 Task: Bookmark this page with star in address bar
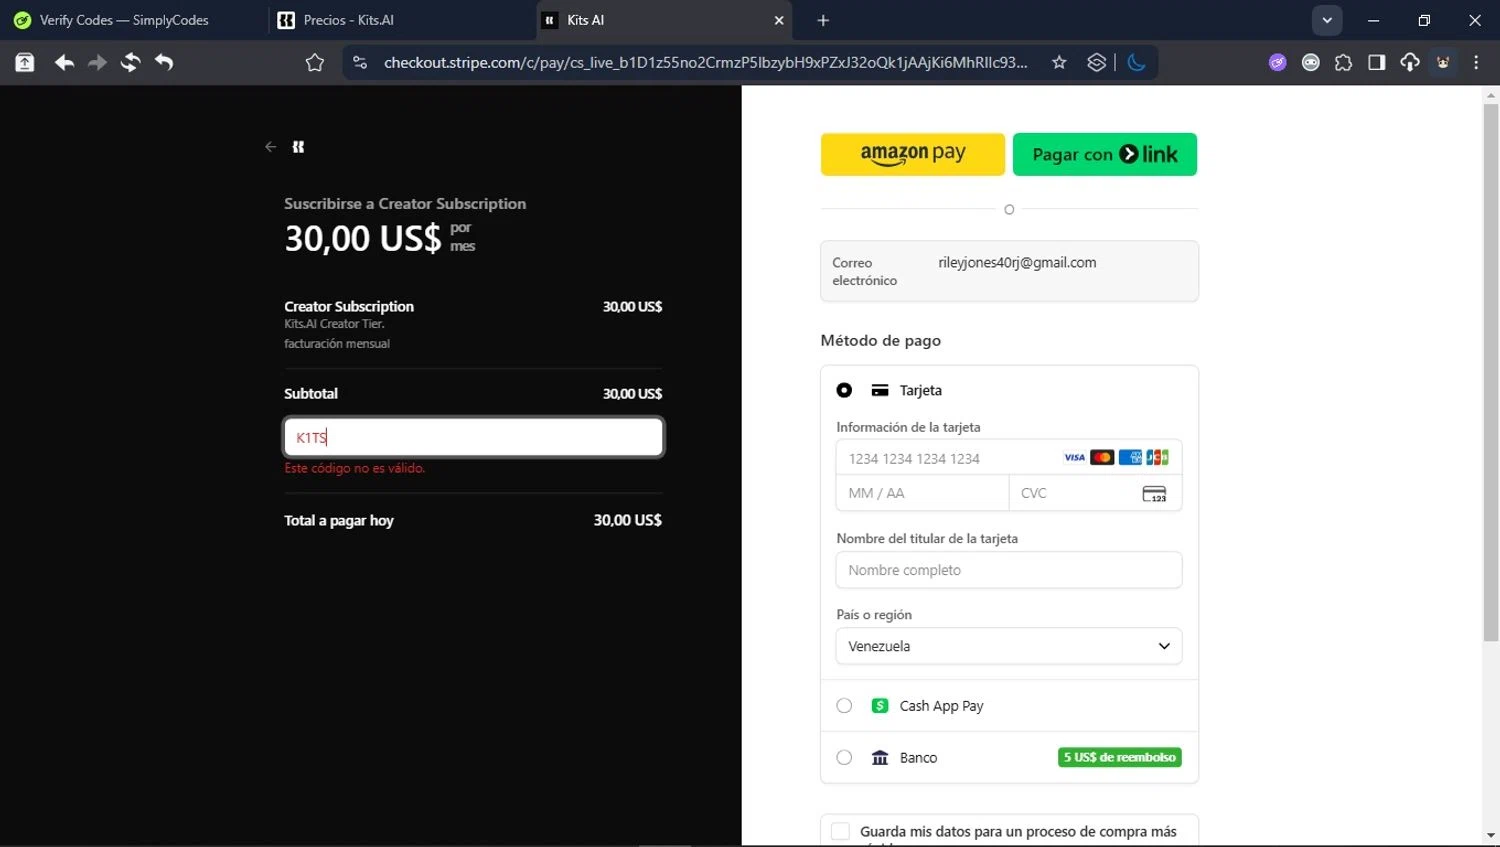pyautogui.click(x=1059, y=63)
